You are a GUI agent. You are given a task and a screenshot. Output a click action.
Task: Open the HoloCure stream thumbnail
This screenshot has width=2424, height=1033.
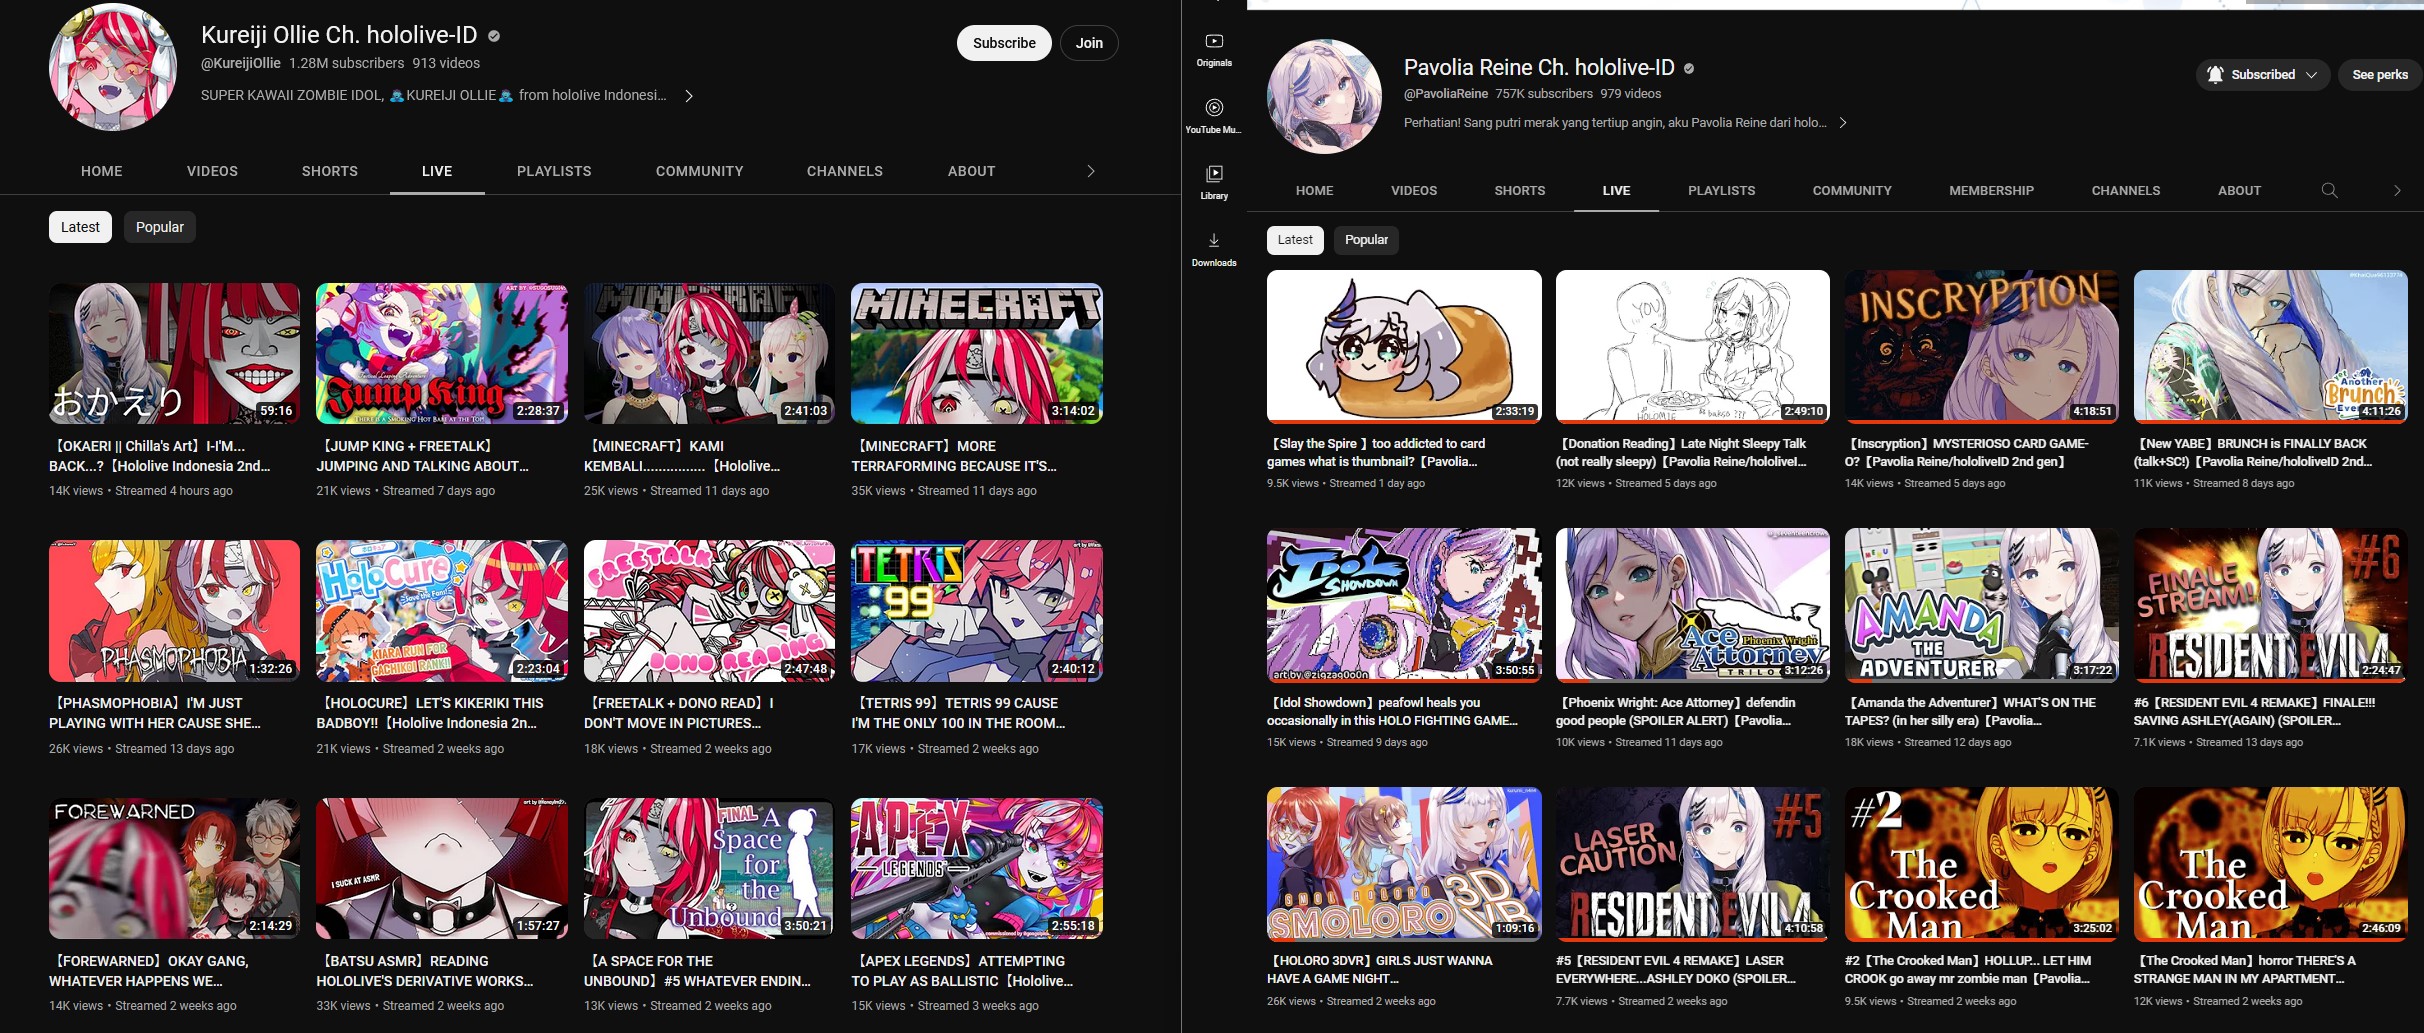click(x=442, y=611)
